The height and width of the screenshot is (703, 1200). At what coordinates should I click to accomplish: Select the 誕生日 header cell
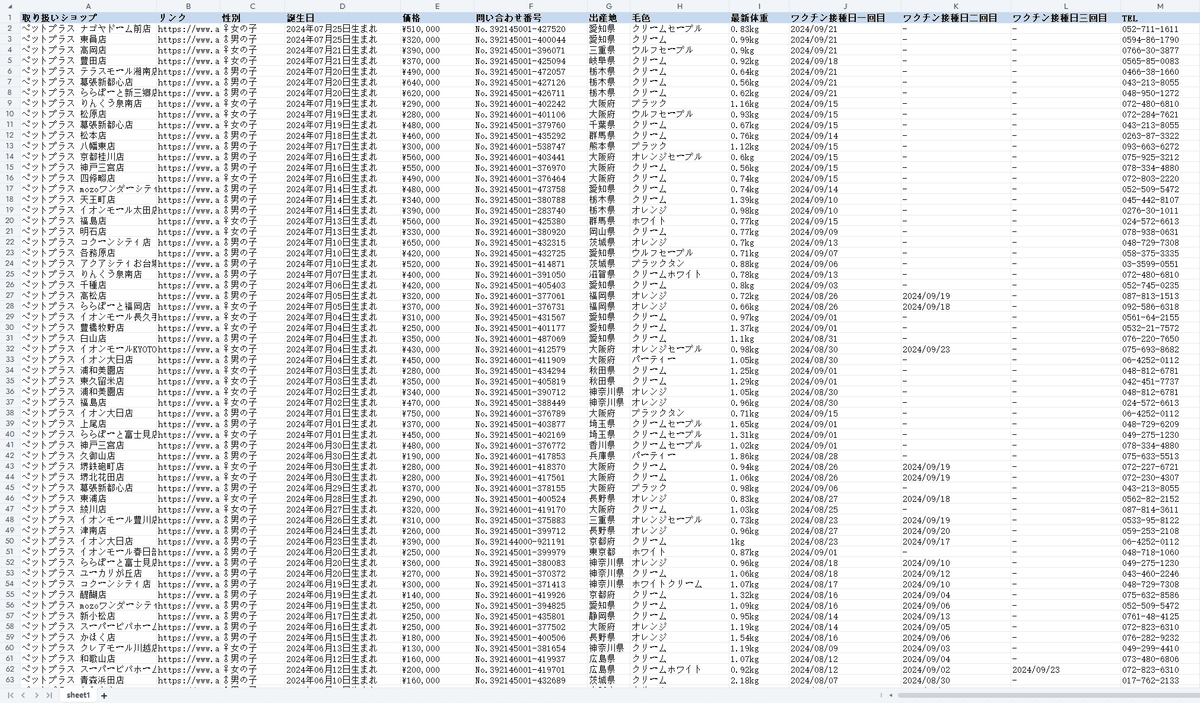[x=342, y=18]
